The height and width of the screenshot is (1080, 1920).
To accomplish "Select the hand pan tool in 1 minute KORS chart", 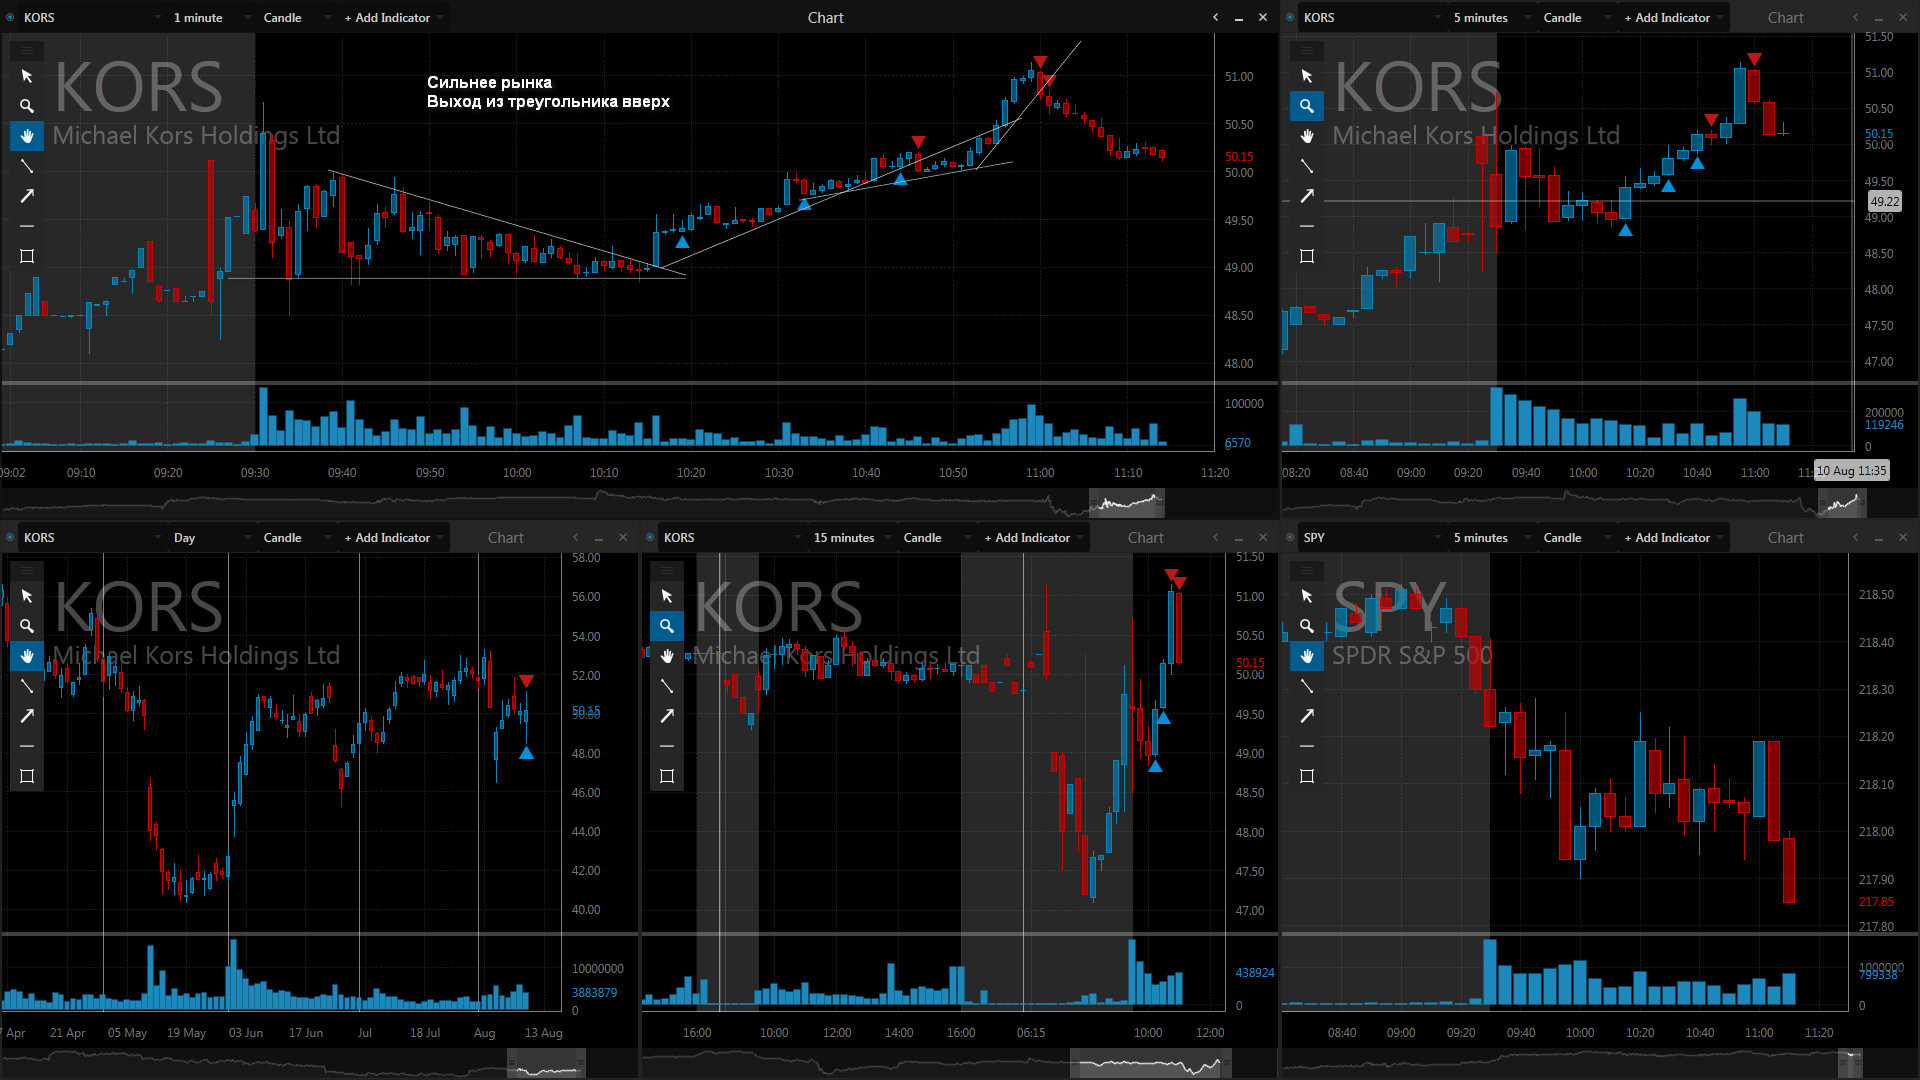I will 27,136.
